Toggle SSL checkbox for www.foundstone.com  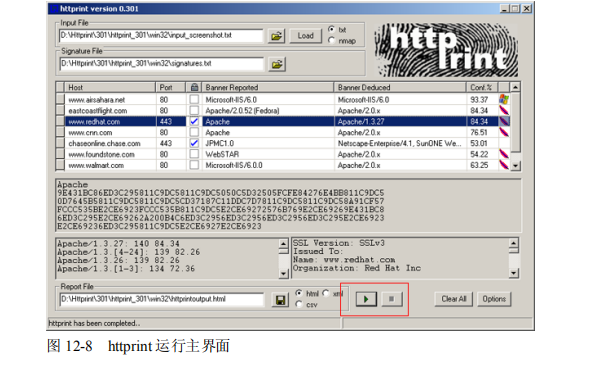click(x=194, y=154)
